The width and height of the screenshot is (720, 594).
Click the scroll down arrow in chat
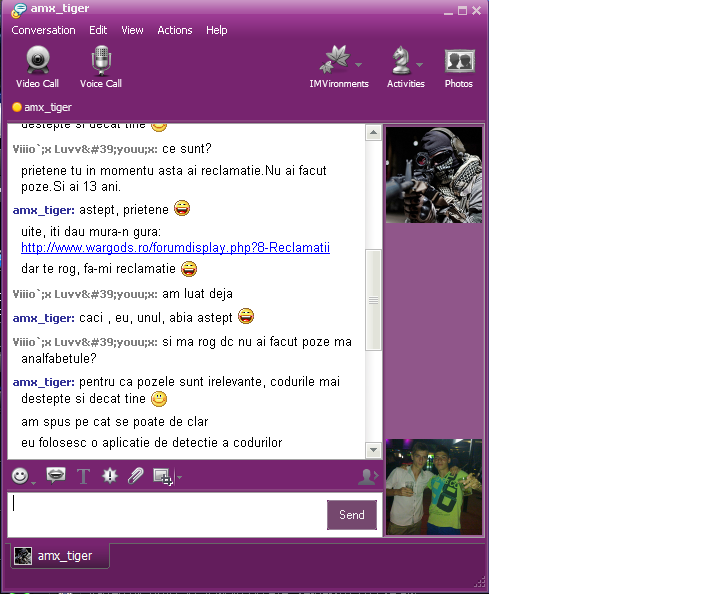(373, 450)
